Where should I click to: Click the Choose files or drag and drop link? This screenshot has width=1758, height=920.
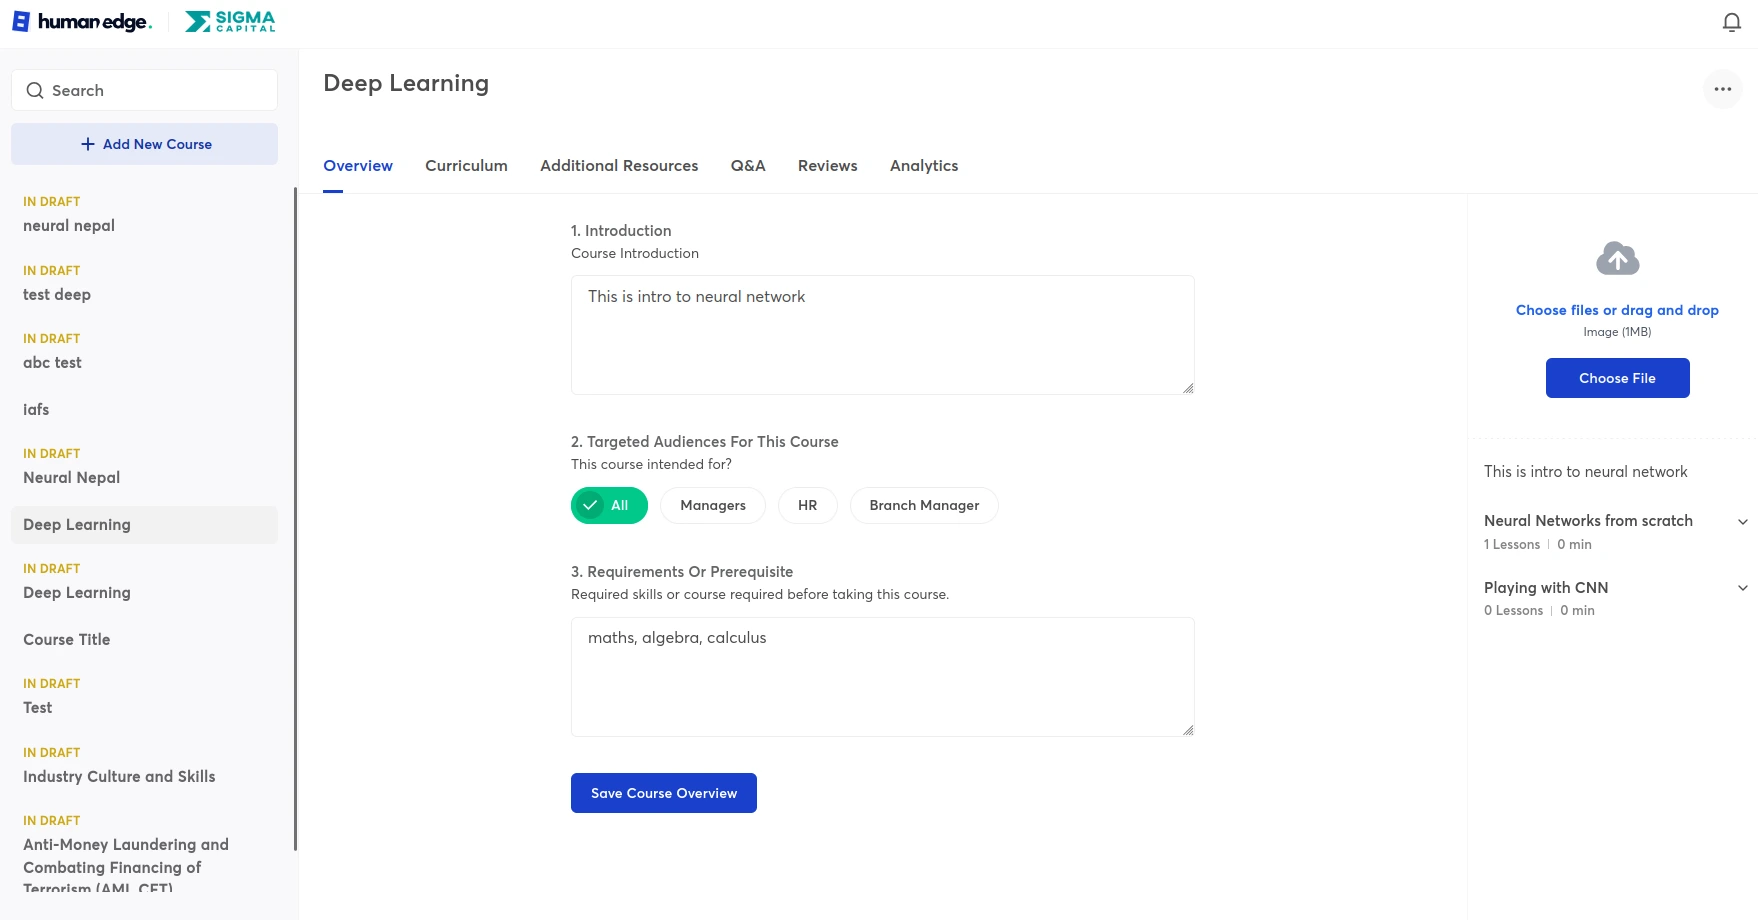tap(1617, 310)
